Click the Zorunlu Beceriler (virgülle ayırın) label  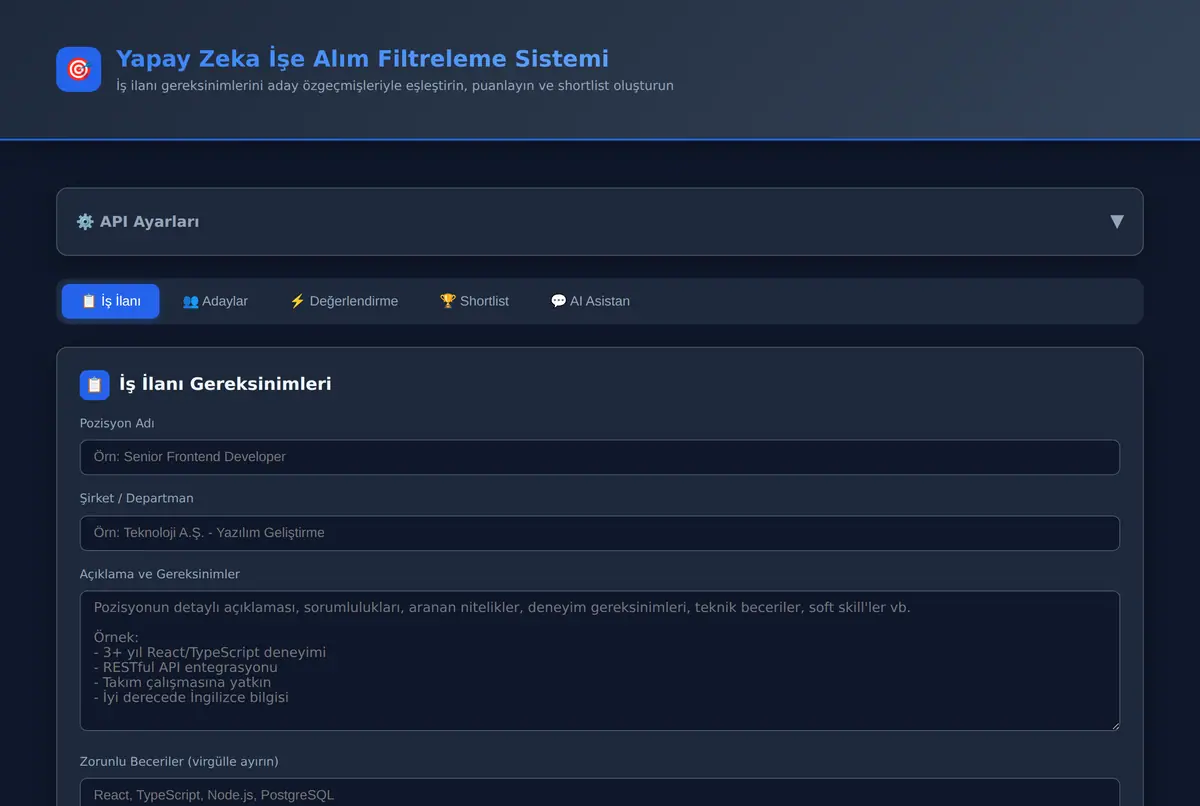pos(179,762)
